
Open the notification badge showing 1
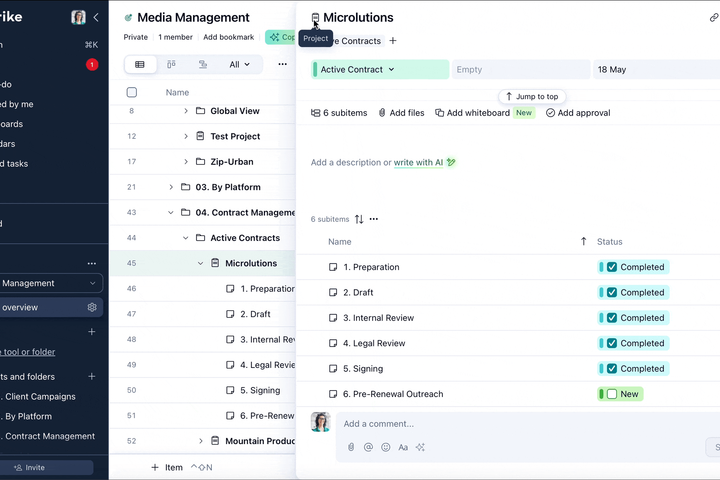[92, 65]
